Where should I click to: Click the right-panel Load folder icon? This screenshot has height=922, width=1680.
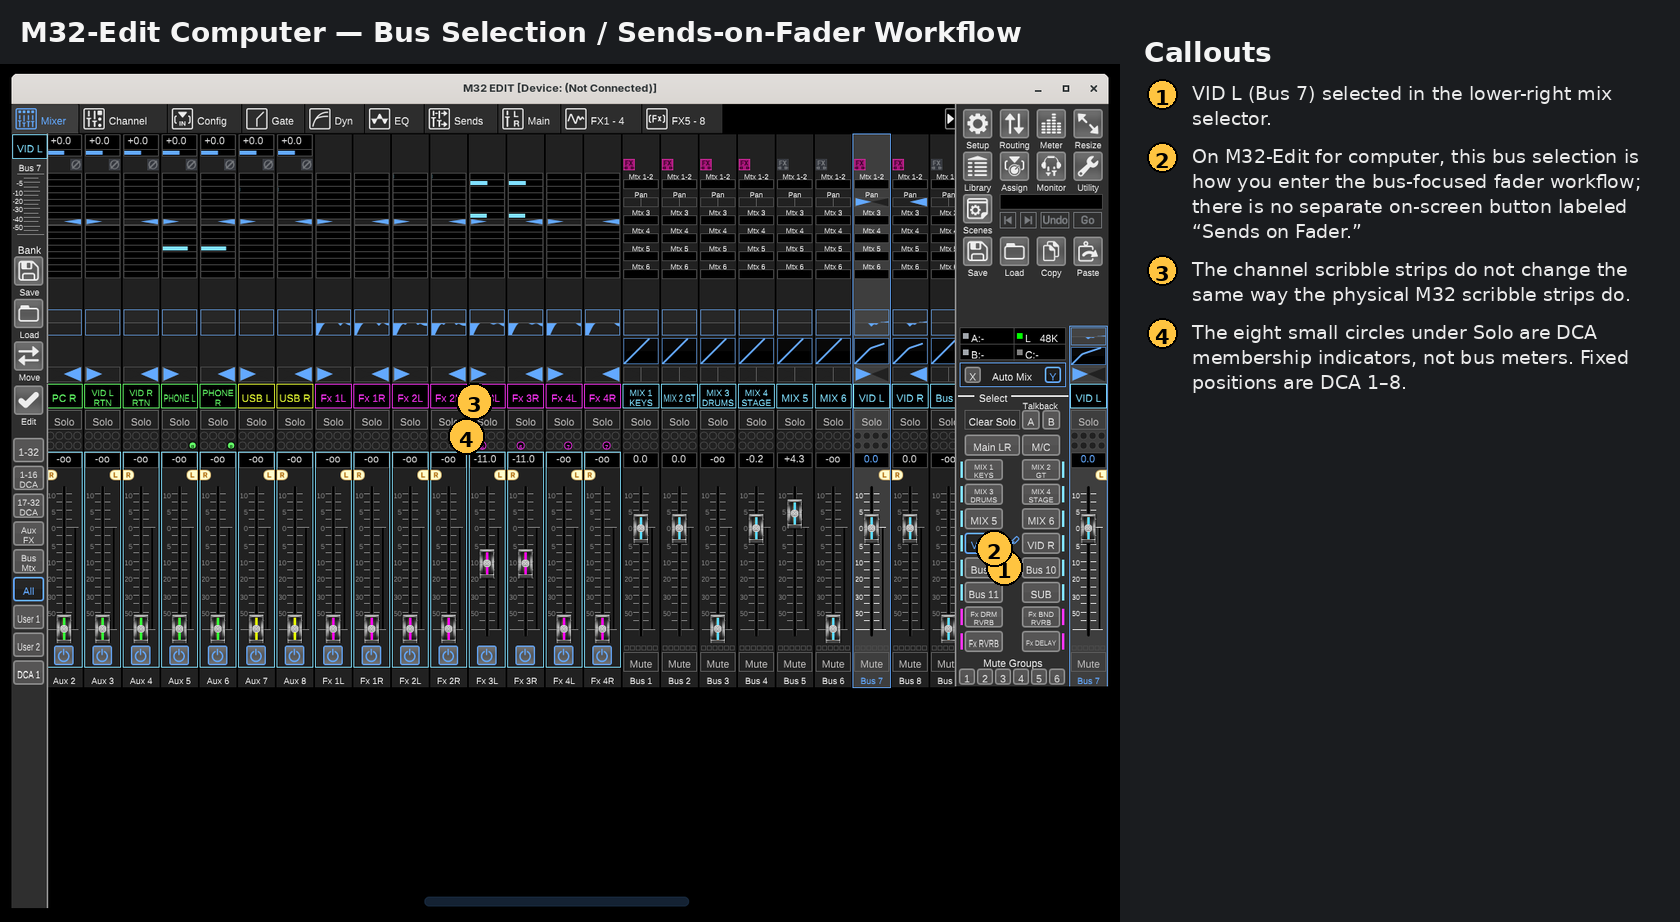click(x=1014, y=252)
